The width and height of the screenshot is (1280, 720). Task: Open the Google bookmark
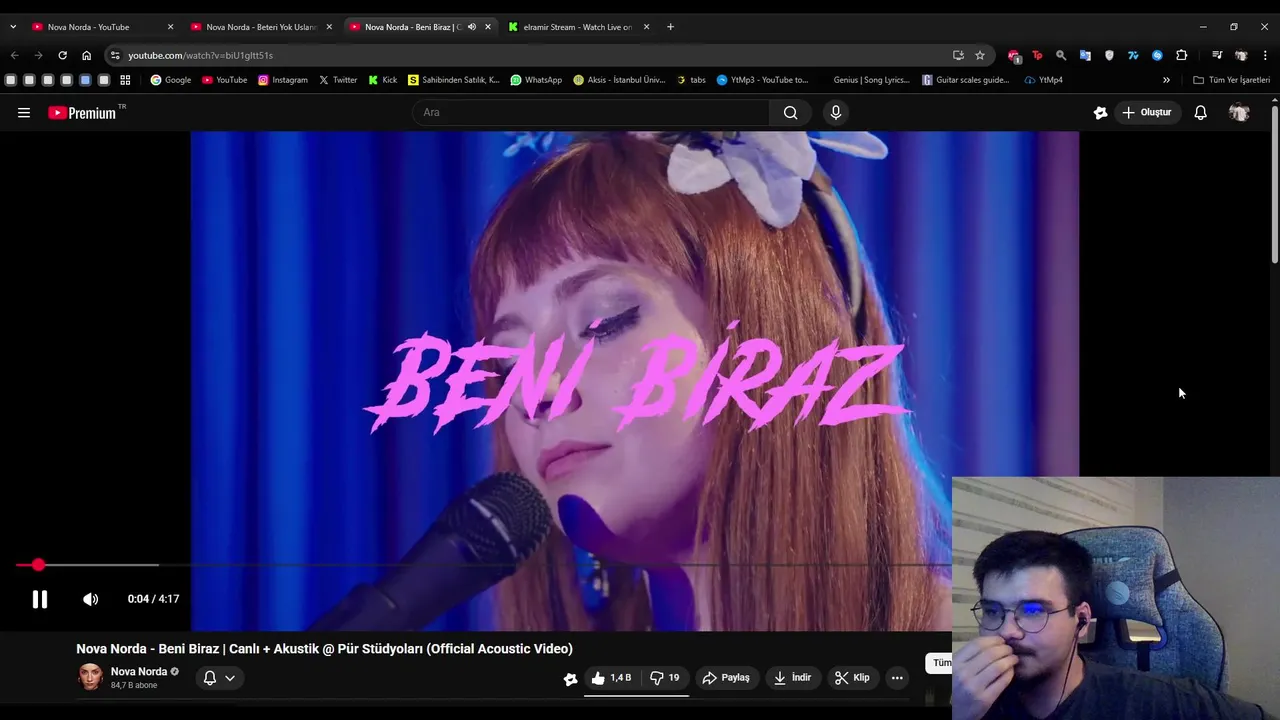[x=170, y=80]
